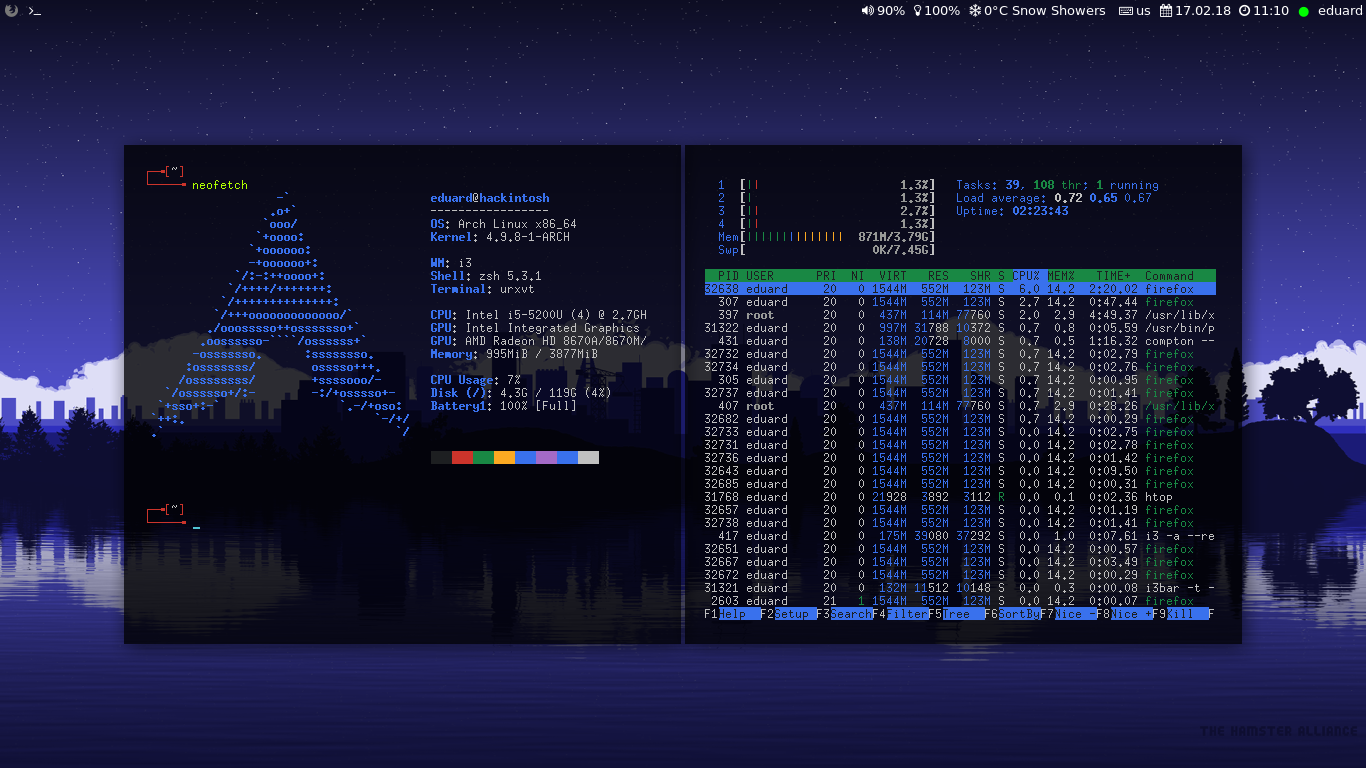Click the 'eduard' username in the top bar
The width and height of the screenshot is (1366, 768).
coord(1339,10)
